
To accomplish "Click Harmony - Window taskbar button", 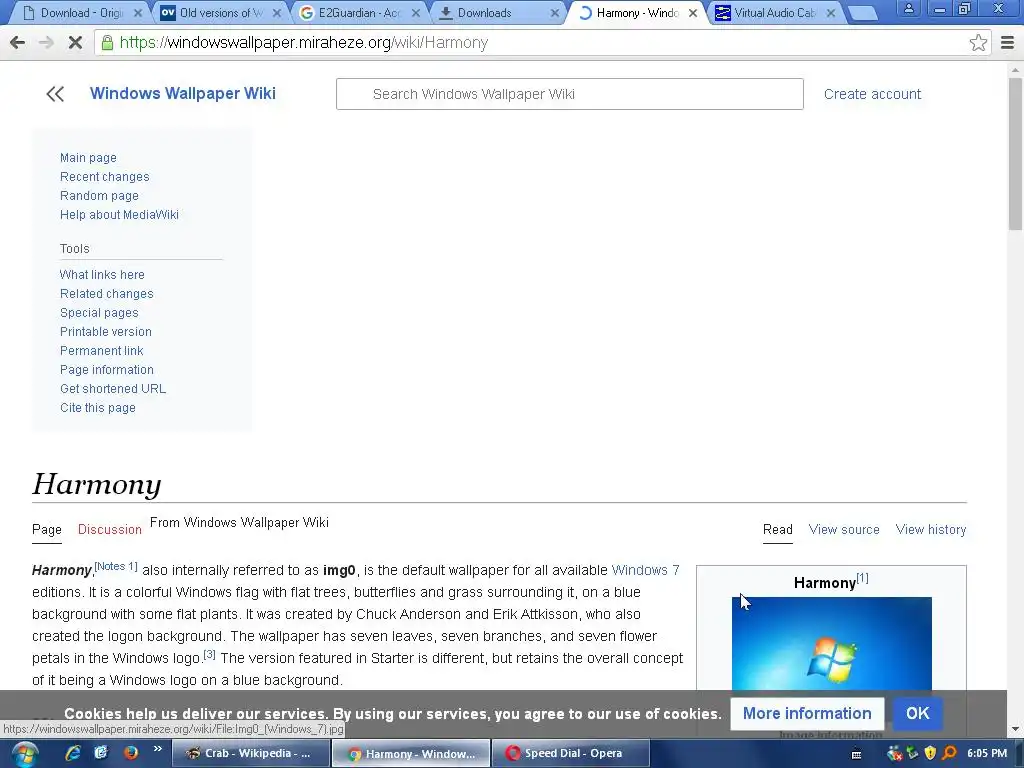I will 410,754.
